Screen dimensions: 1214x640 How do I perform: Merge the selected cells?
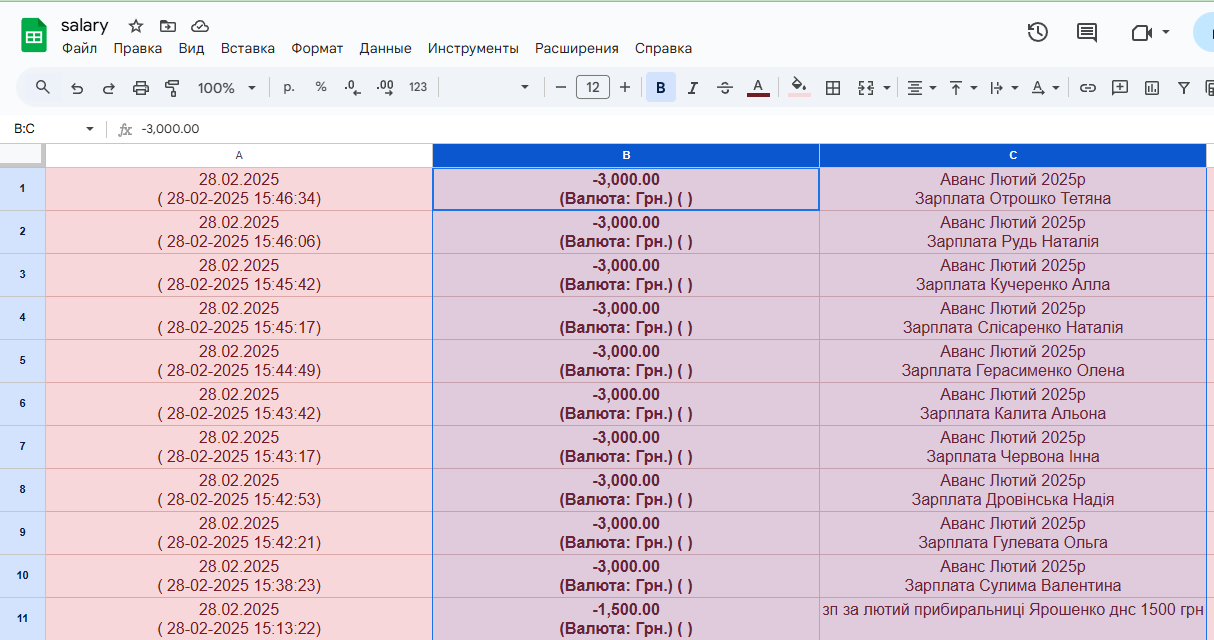[x=866, y=88]
